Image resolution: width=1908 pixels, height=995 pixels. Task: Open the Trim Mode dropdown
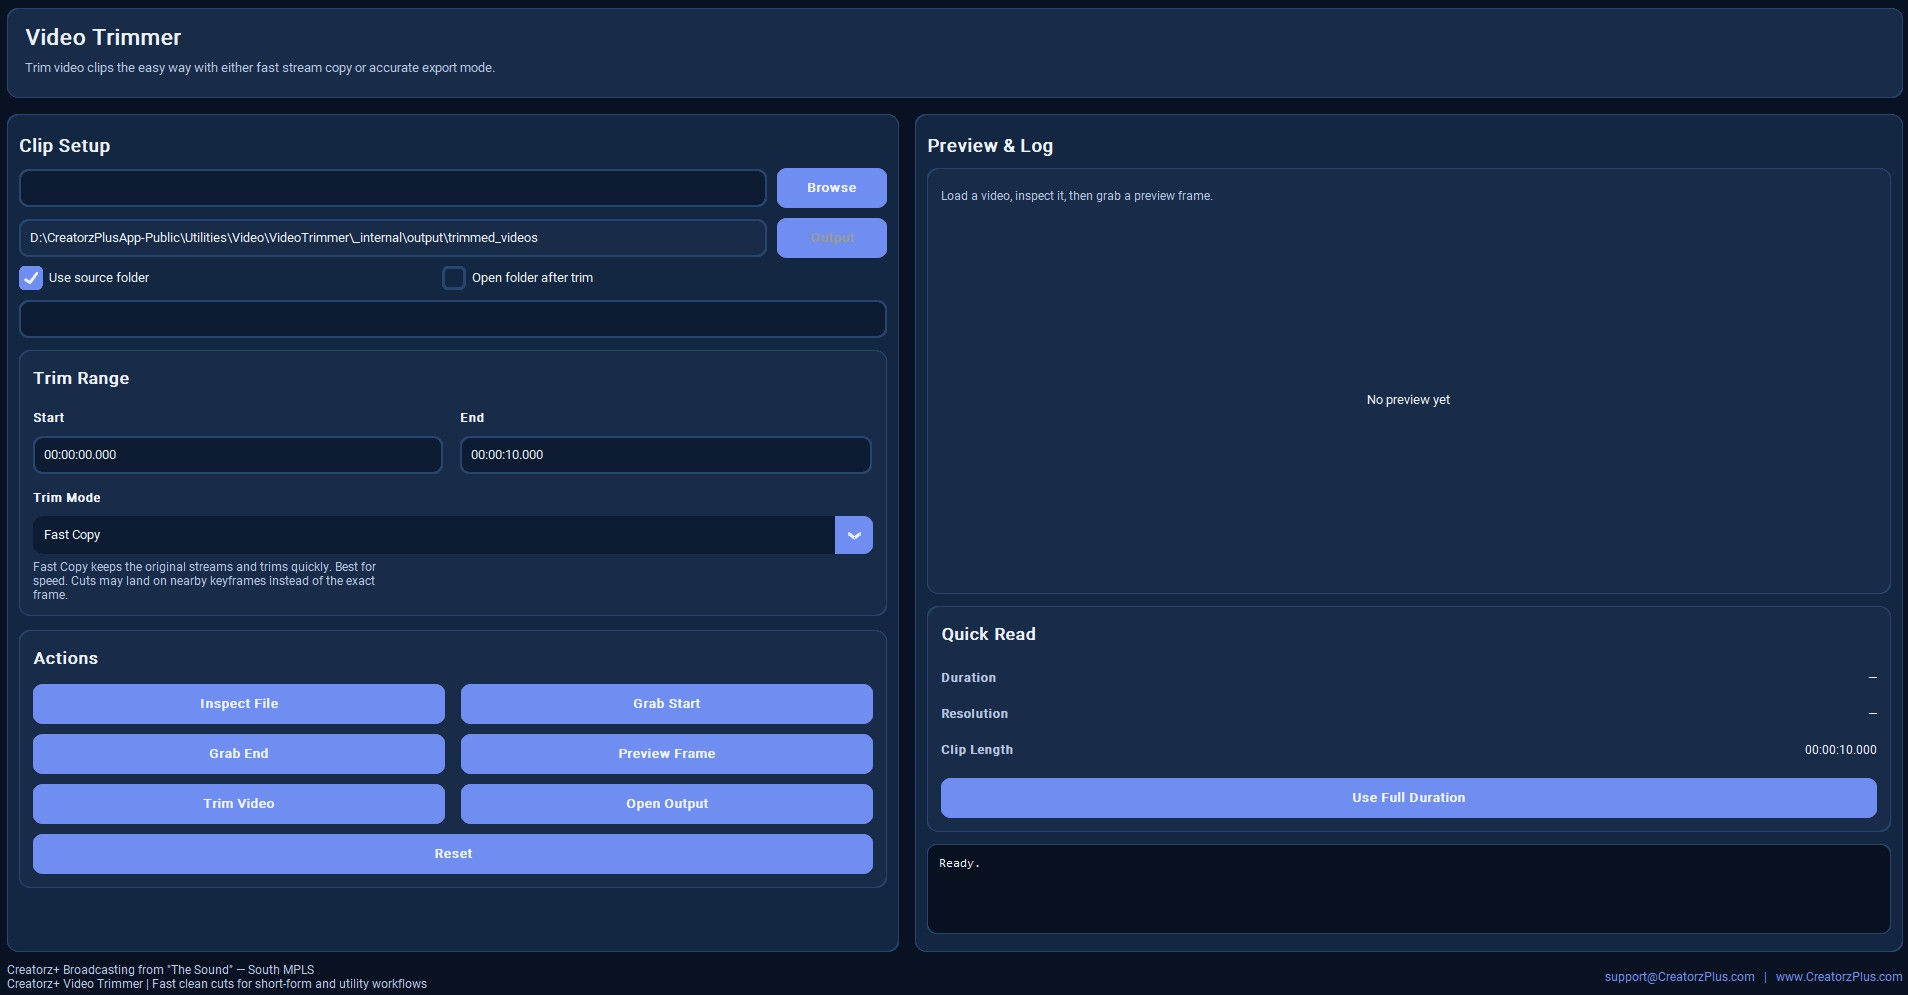tap(435, 535)
